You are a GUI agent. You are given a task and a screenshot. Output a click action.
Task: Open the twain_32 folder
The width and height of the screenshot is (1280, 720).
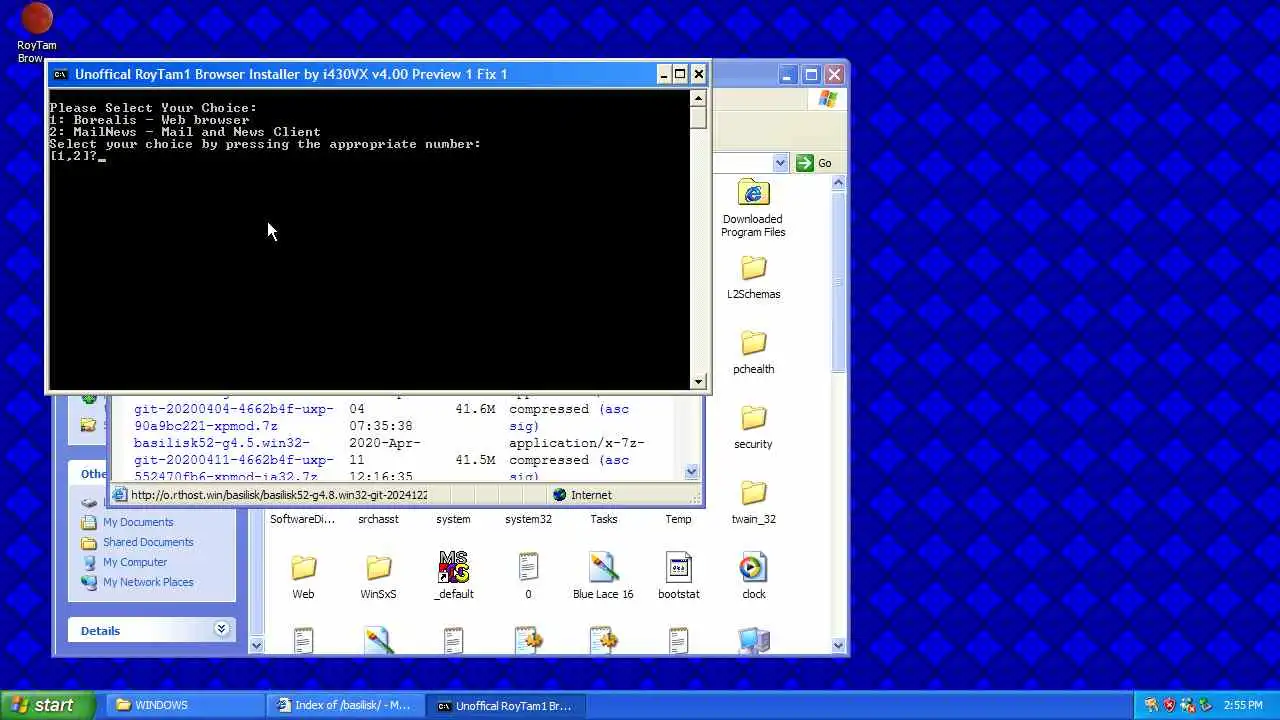coord(753,502)
